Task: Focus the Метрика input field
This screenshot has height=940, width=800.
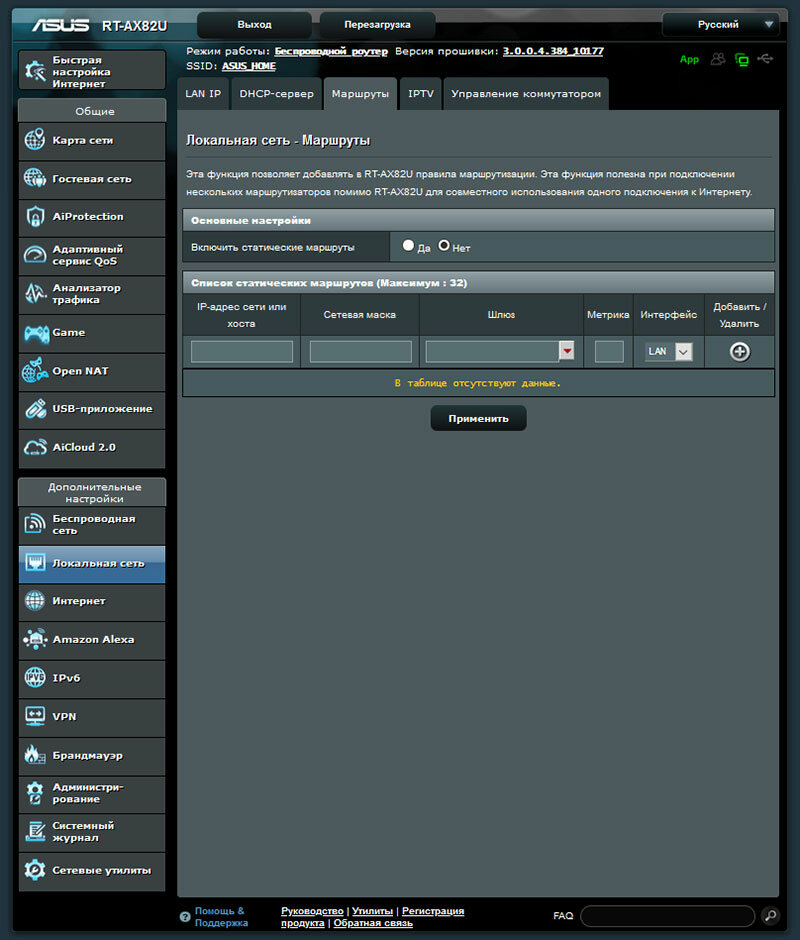Action: 609,351
